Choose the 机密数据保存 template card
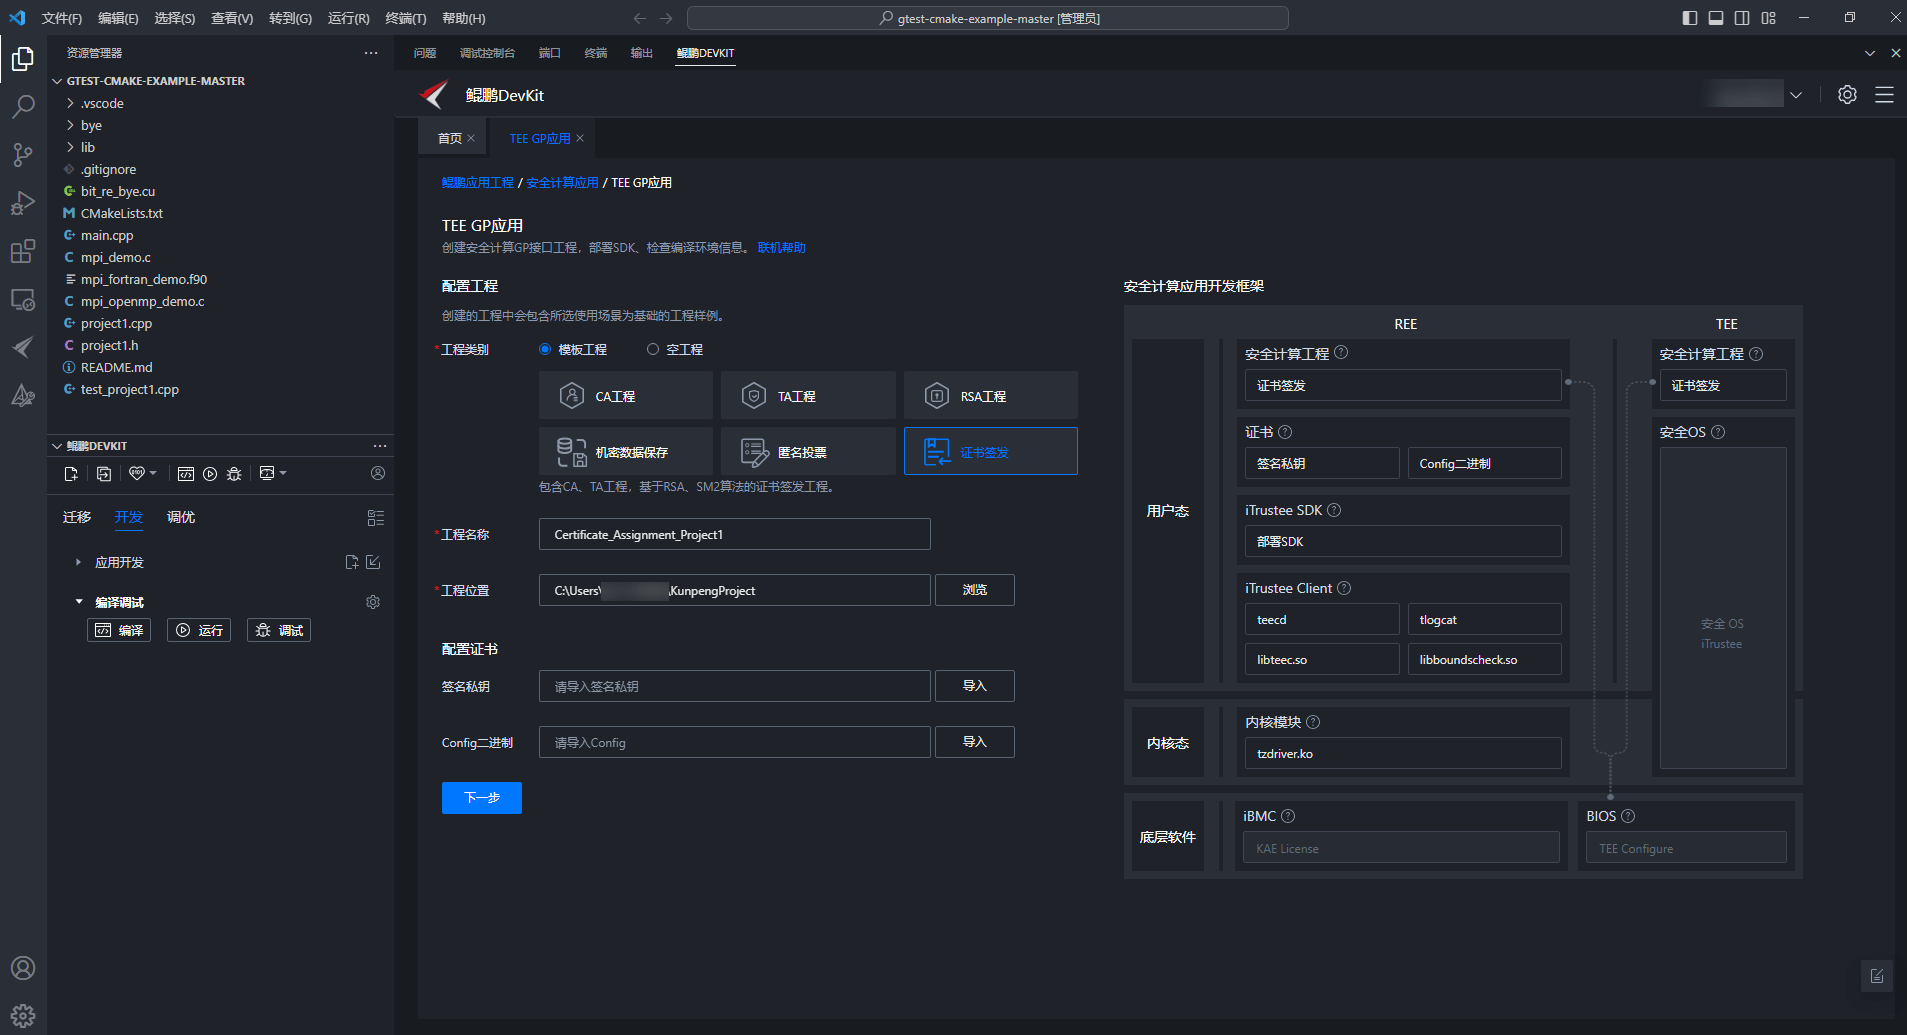Image resolution: width=1907 pixels, height=1035 pixels. click(x=626, y=451)
